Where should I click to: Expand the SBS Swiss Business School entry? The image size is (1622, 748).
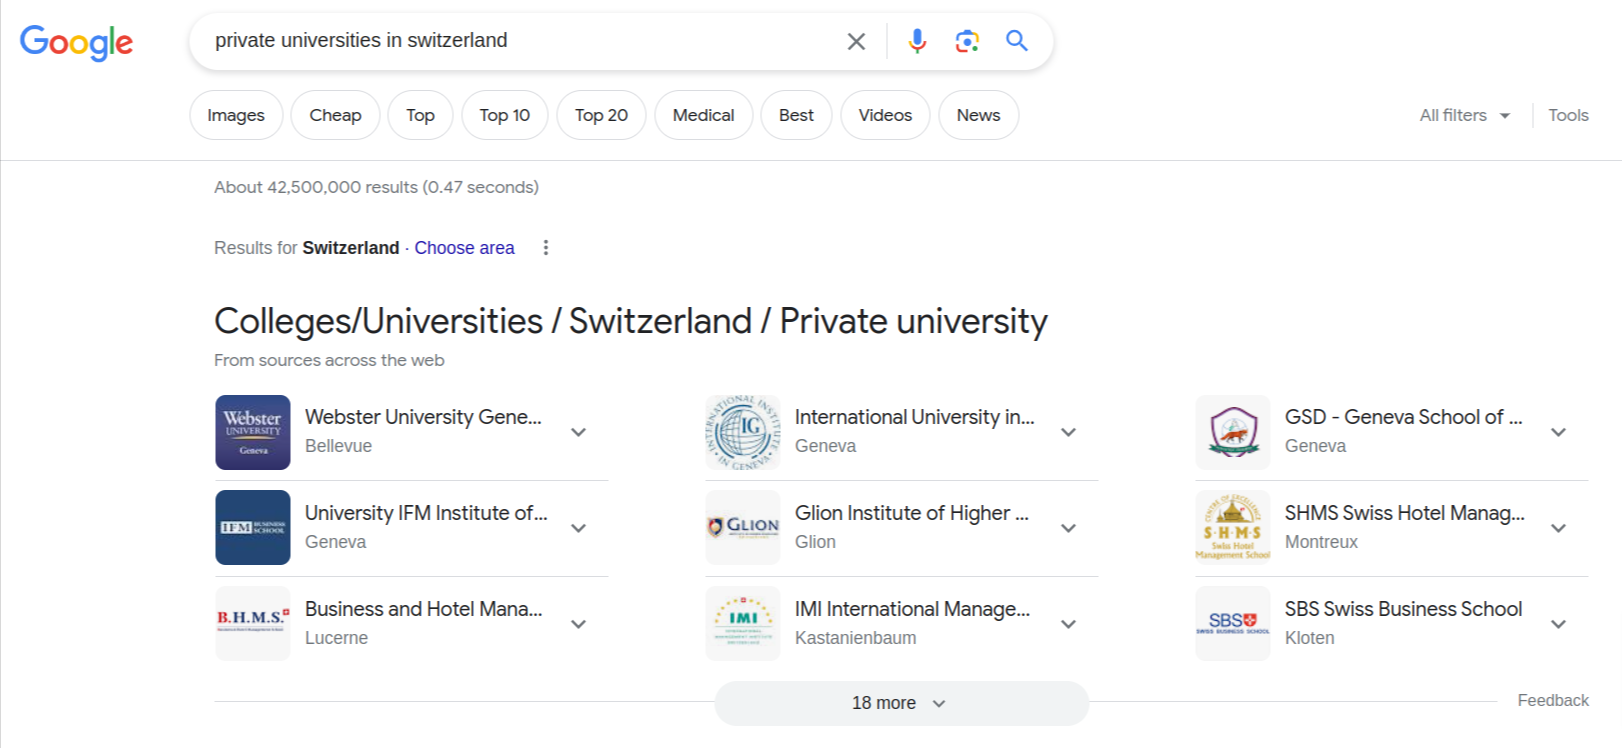point(1558,624)
